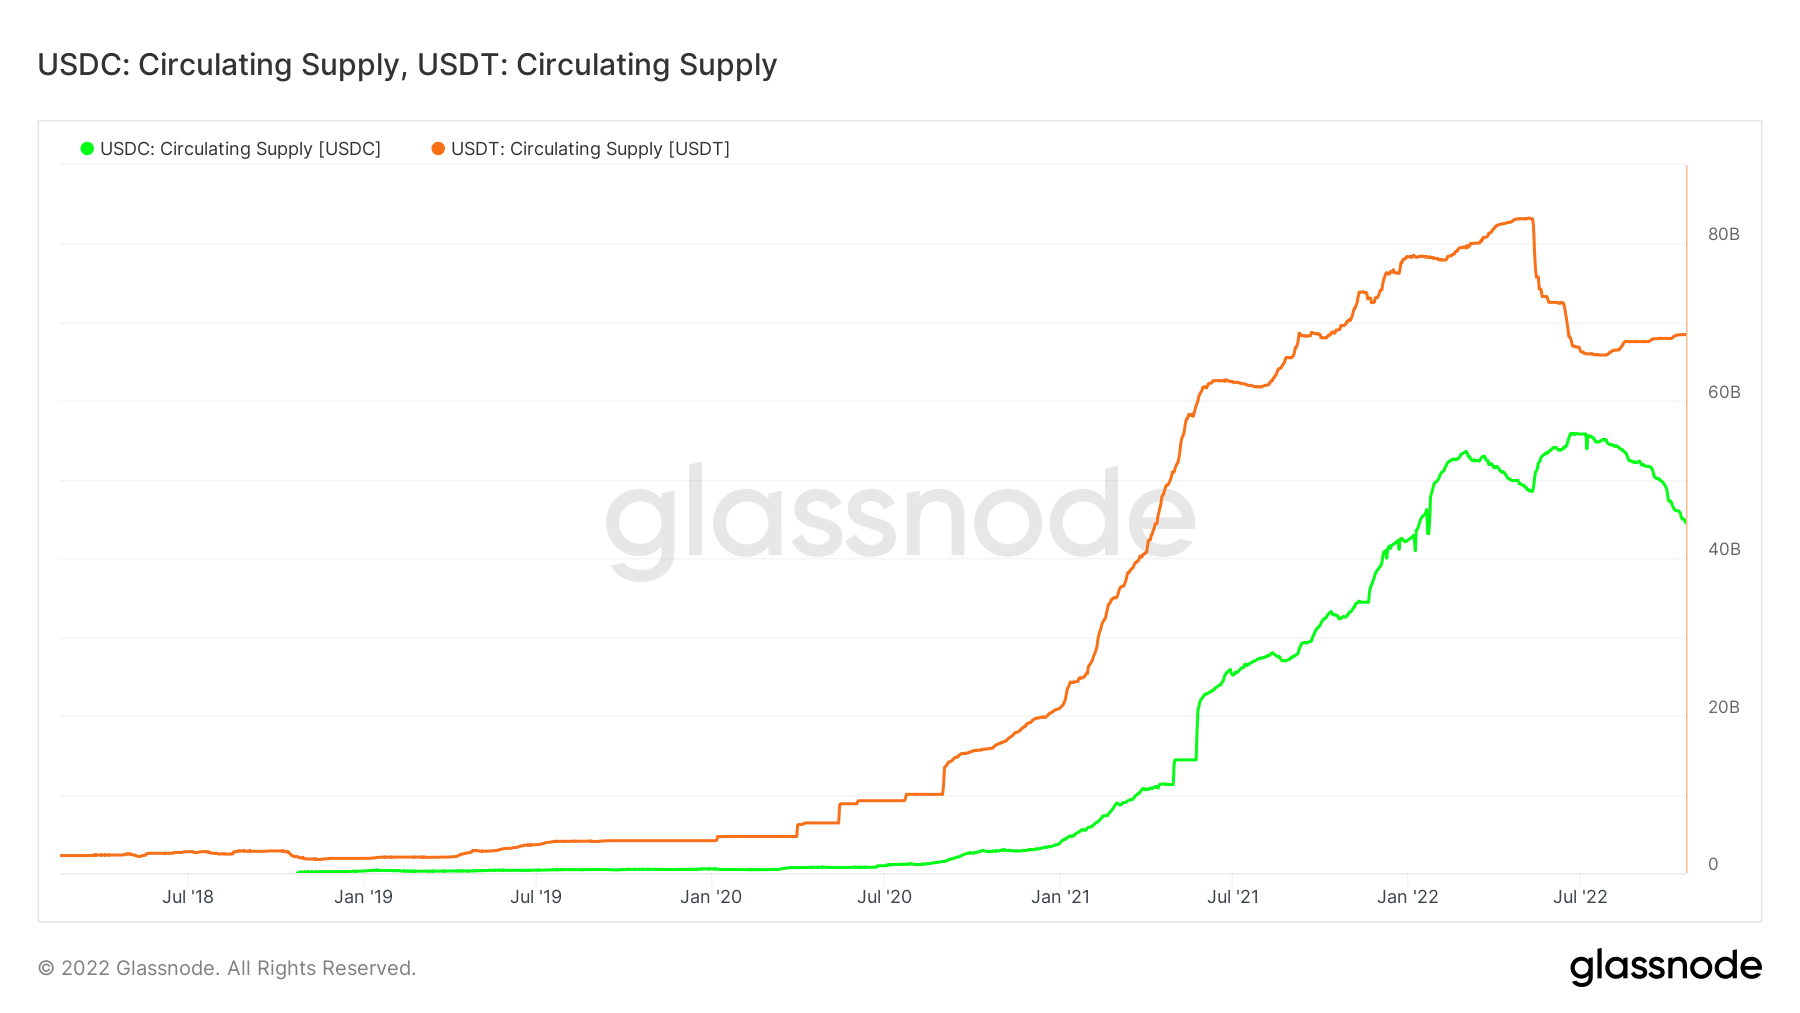
Task: Select the Jan '20 axis label
Action: tap(711, 897)
